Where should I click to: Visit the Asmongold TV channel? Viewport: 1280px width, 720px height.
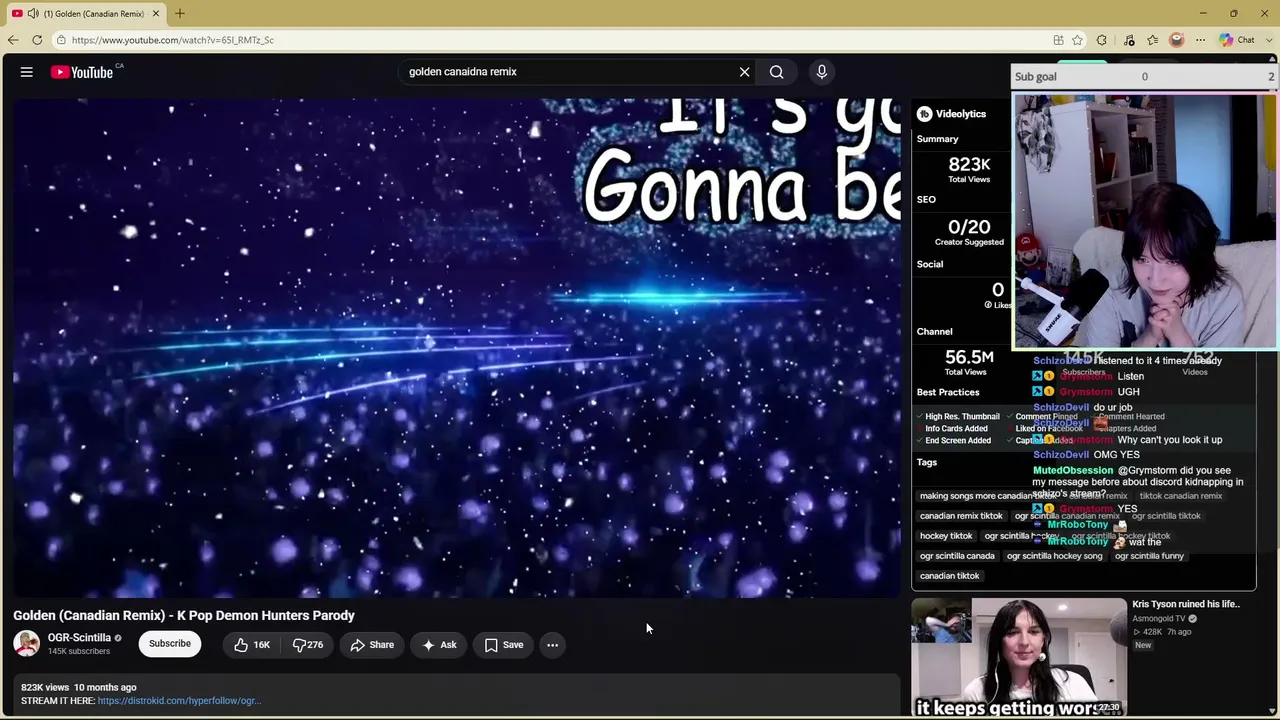tap(1160, 619)
